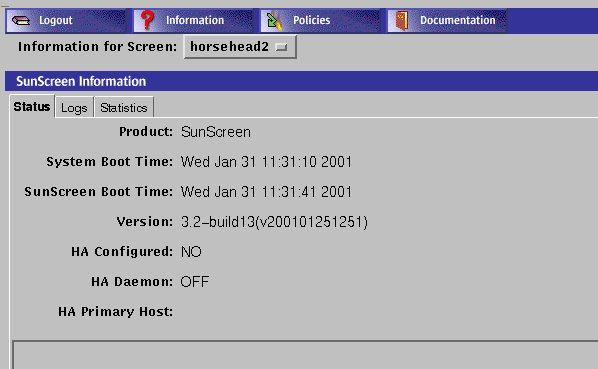The height and width of the screenshot is (369, 598).
Task: Click the Product value SunScreen
Action: click(x=216, y=132)
